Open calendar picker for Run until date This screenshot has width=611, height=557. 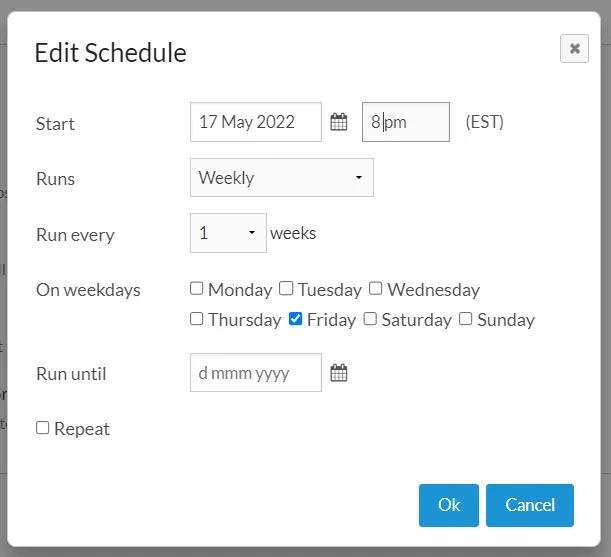point(339,373)
